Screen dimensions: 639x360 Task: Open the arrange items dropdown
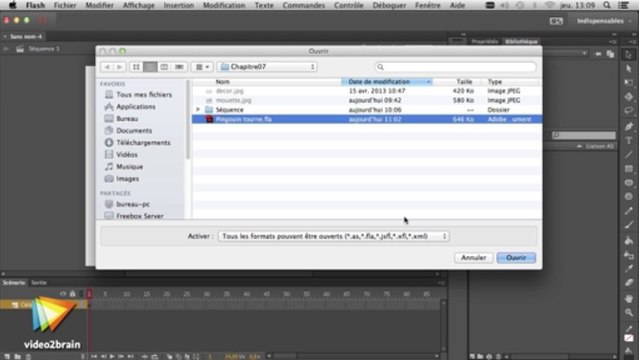pyautogui.click(x=202, y=67)
